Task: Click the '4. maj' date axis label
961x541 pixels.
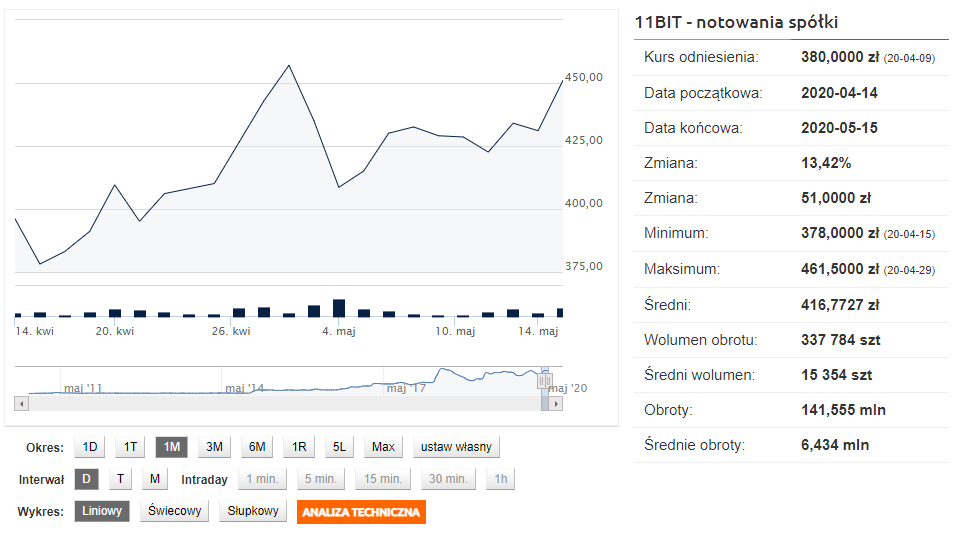Action: point(339,331)
